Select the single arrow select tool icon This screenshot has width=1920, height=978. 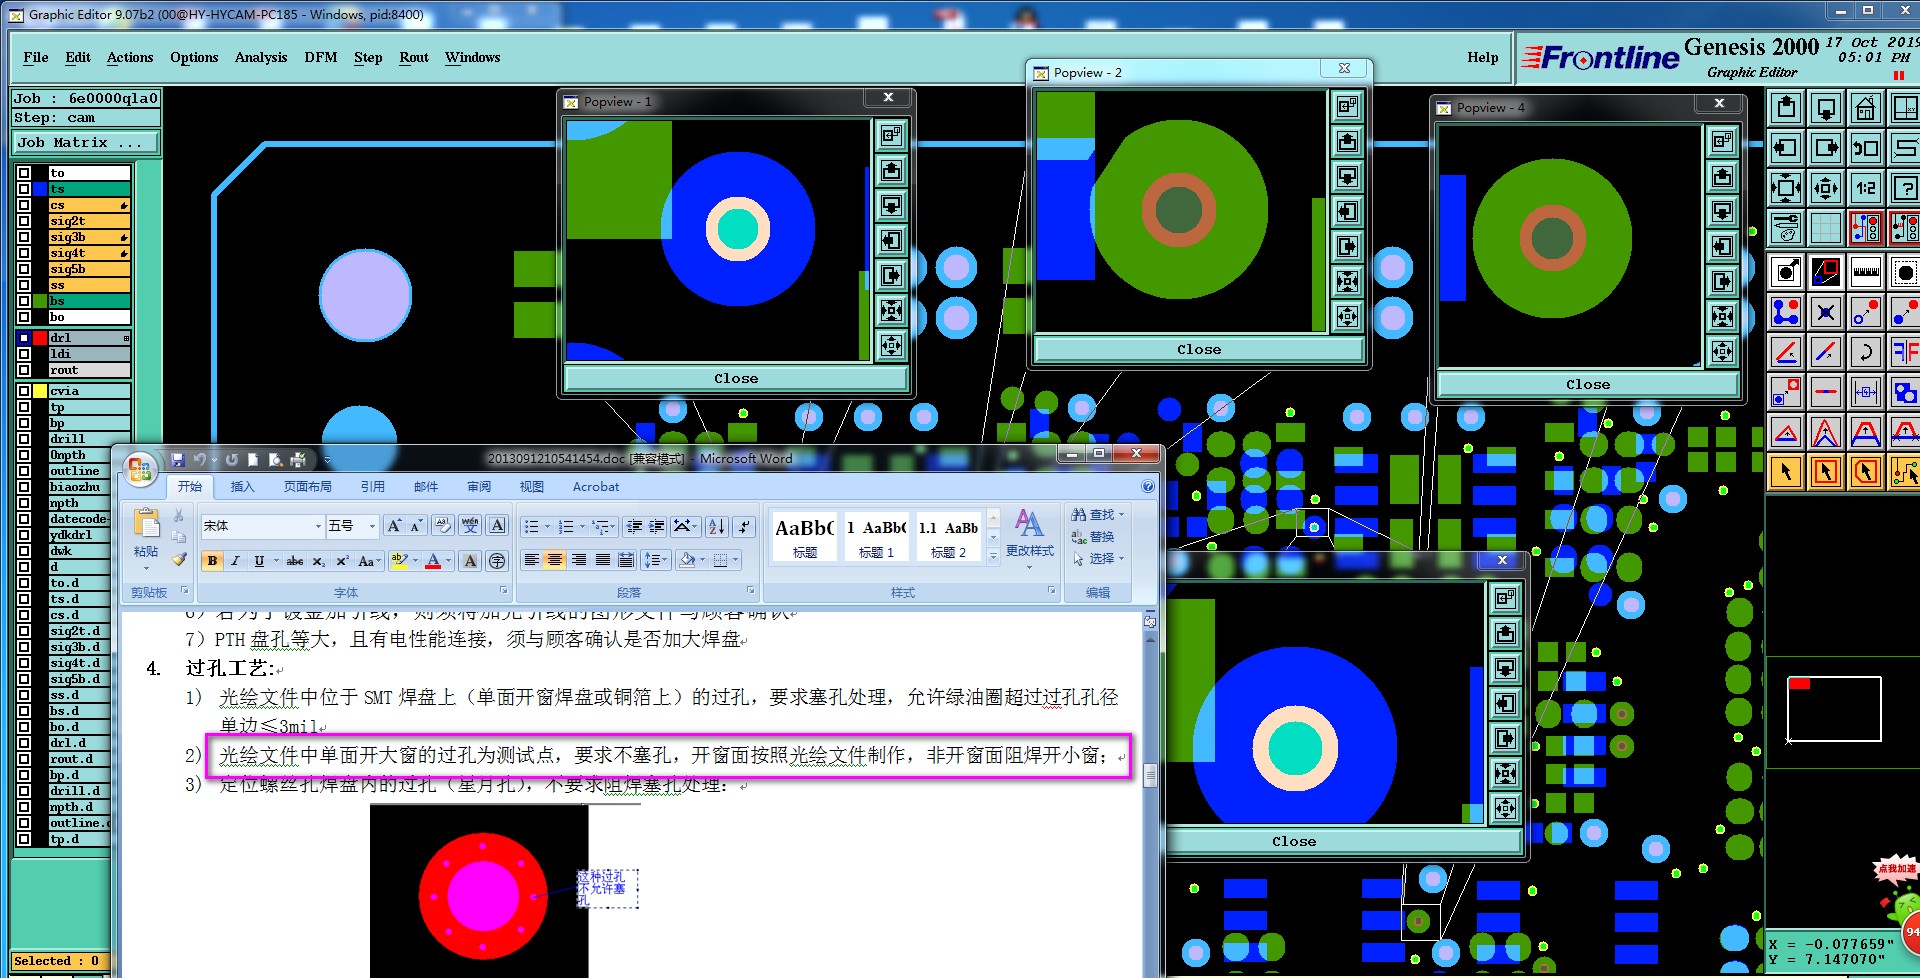1786,472
